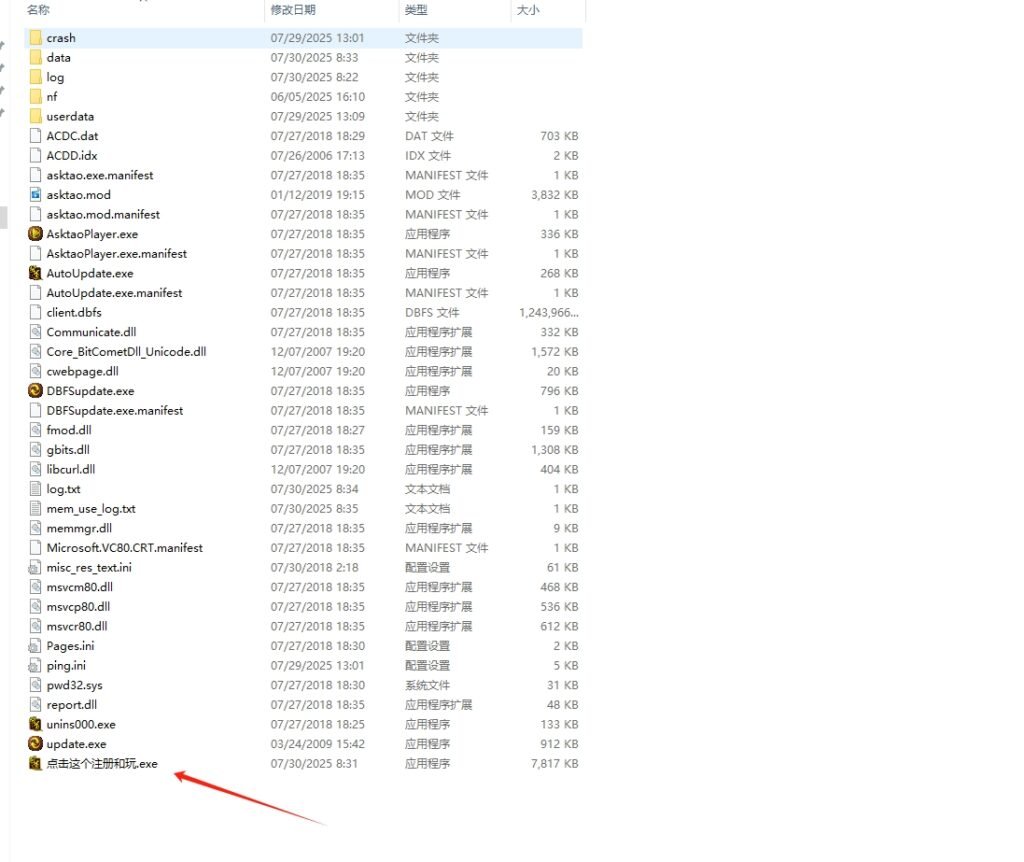1024x862 pixels.
Task: Click the asktao.mod file icon
Action: [x=36, y=195]
